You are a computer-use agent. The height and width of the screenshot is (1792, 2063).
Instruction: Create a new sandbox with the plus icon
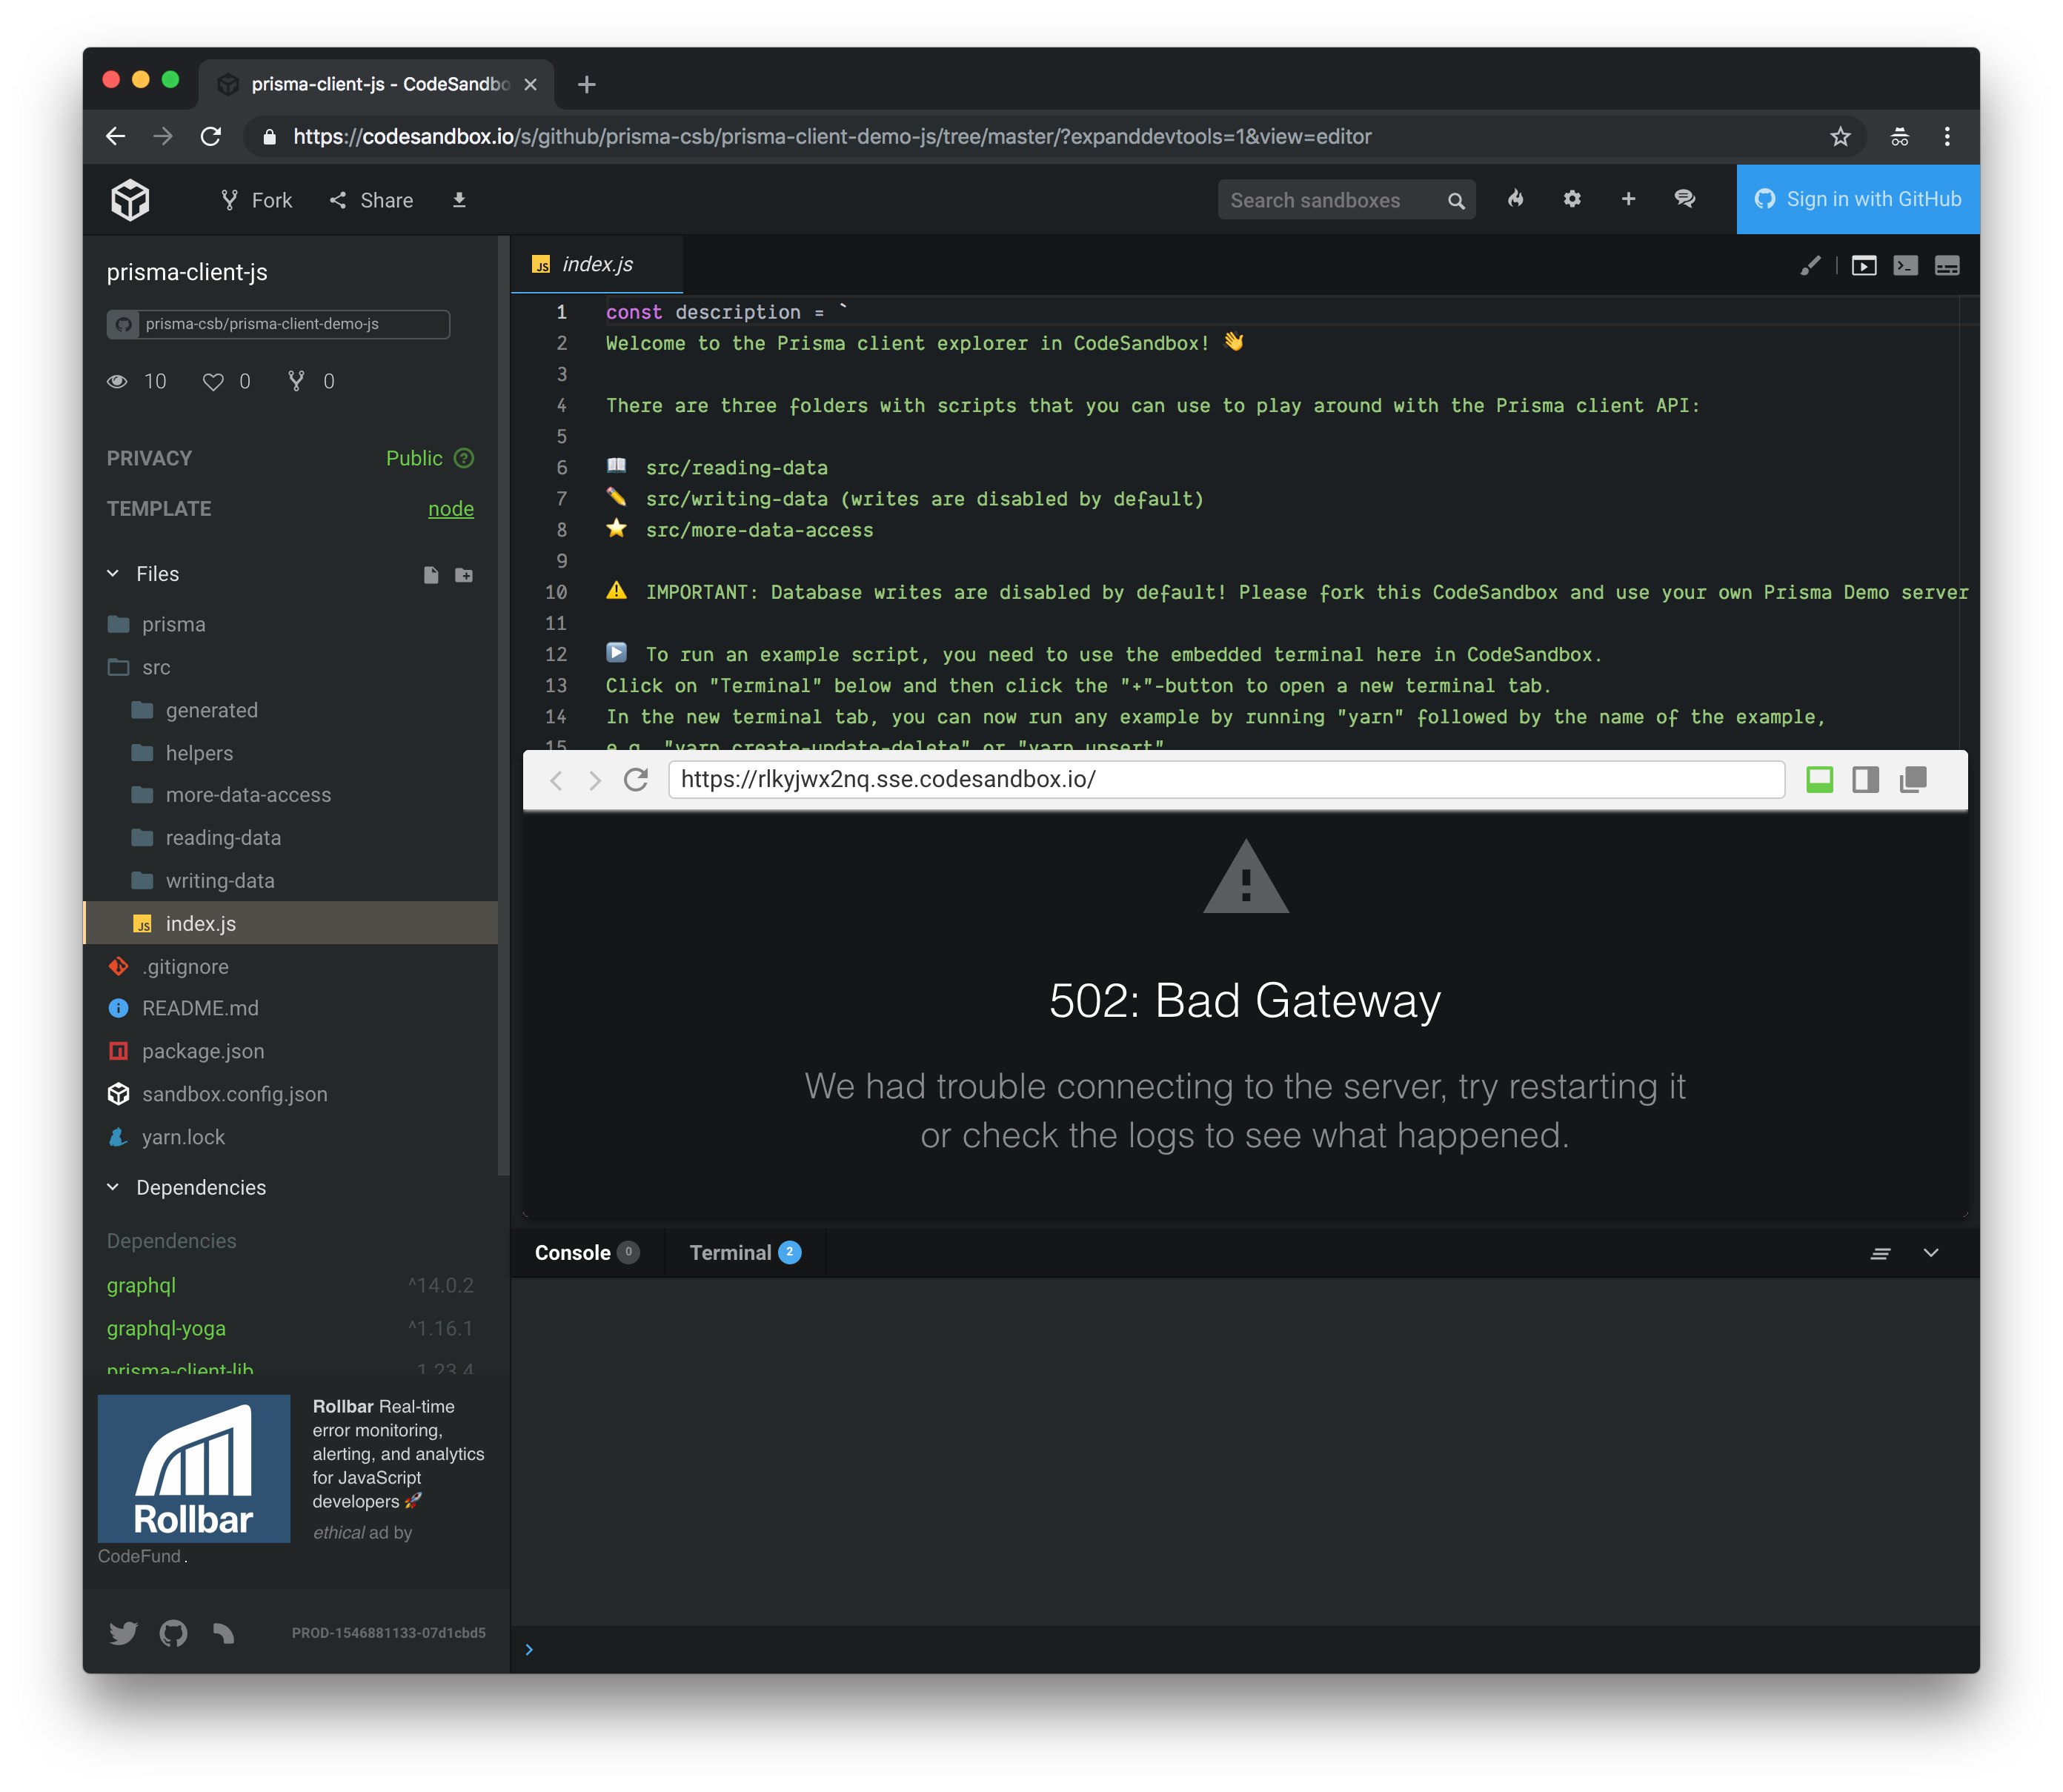pos(1628,199)
